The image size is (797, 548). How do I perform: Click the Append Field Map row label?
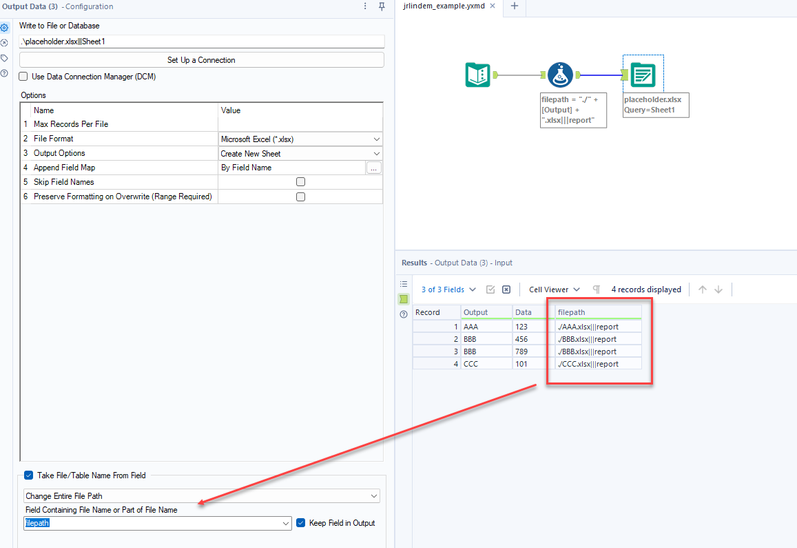[x=65, y=168]
